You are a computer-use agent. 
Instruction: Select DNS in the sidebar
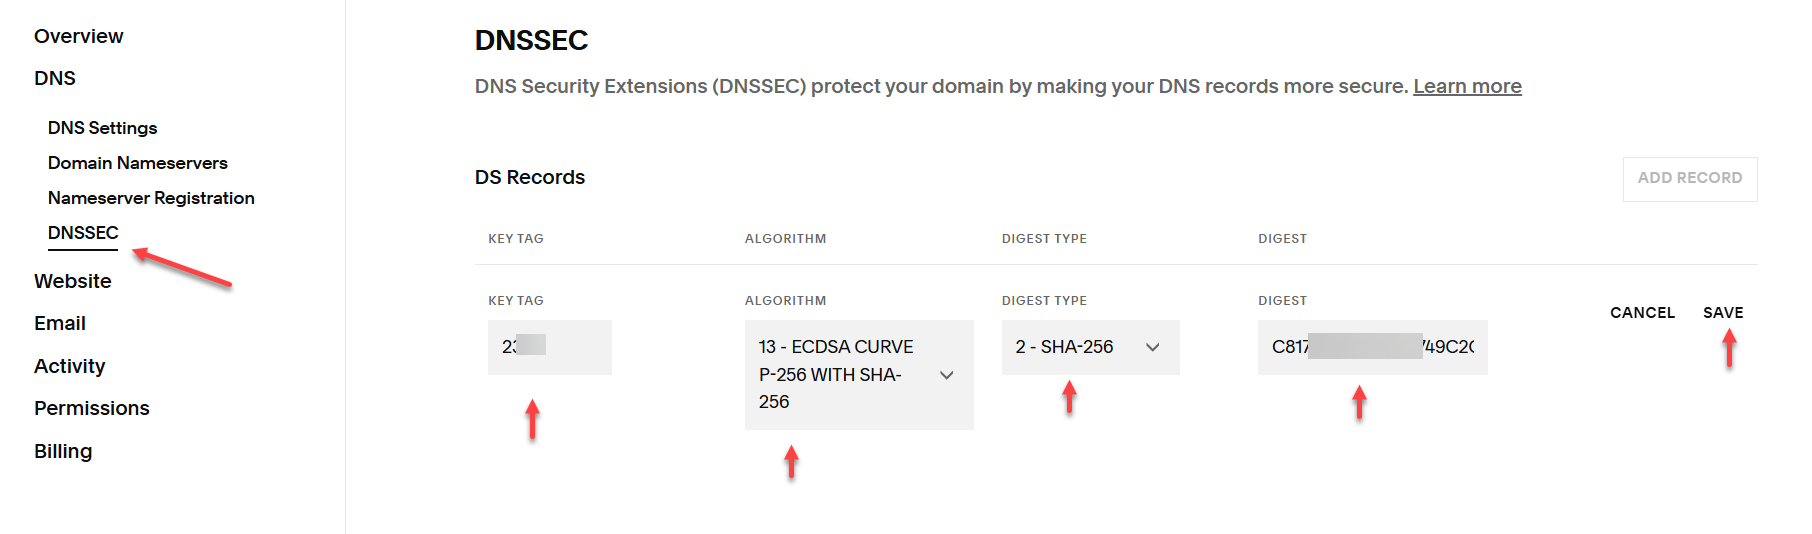[x=55, y=78]
